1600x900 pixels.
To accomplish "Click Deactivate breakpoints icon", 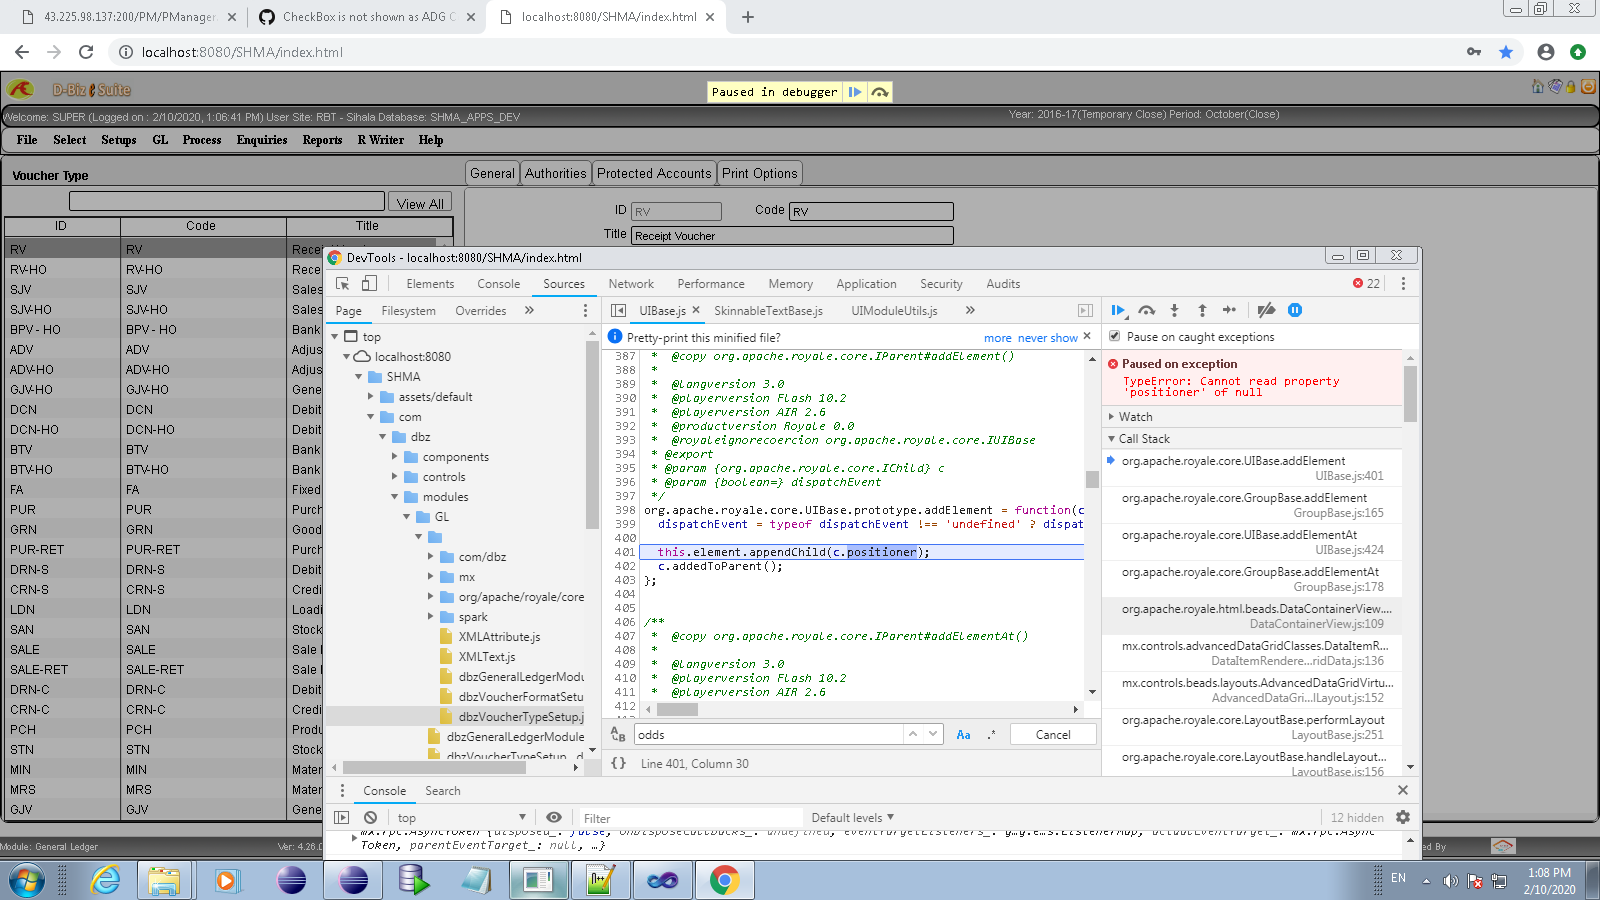I will tap(1266, 310).
